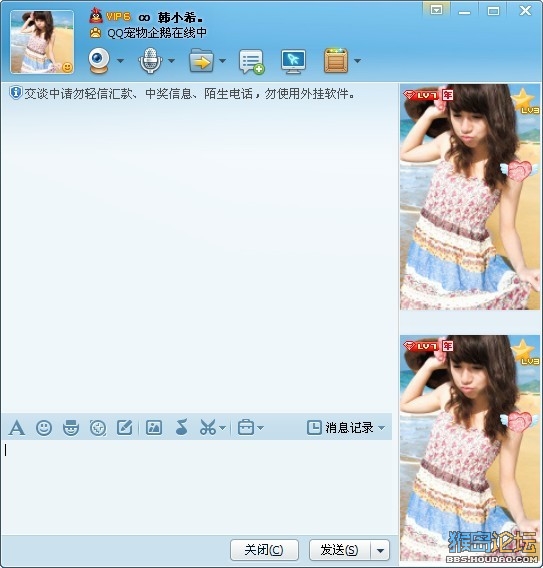Click the LV7 red diamond badge on top show
The image size is (543, 568).
coord(420,95)
